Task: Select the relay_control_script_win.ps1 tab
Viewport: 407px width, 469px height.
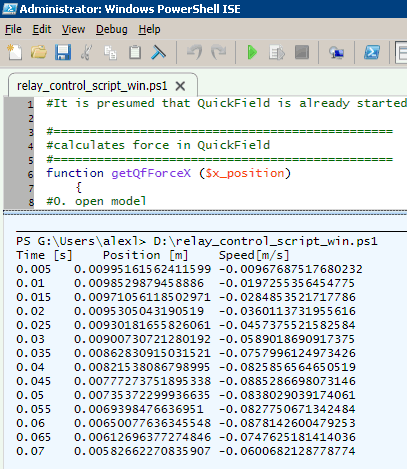Action: [92, 86]
